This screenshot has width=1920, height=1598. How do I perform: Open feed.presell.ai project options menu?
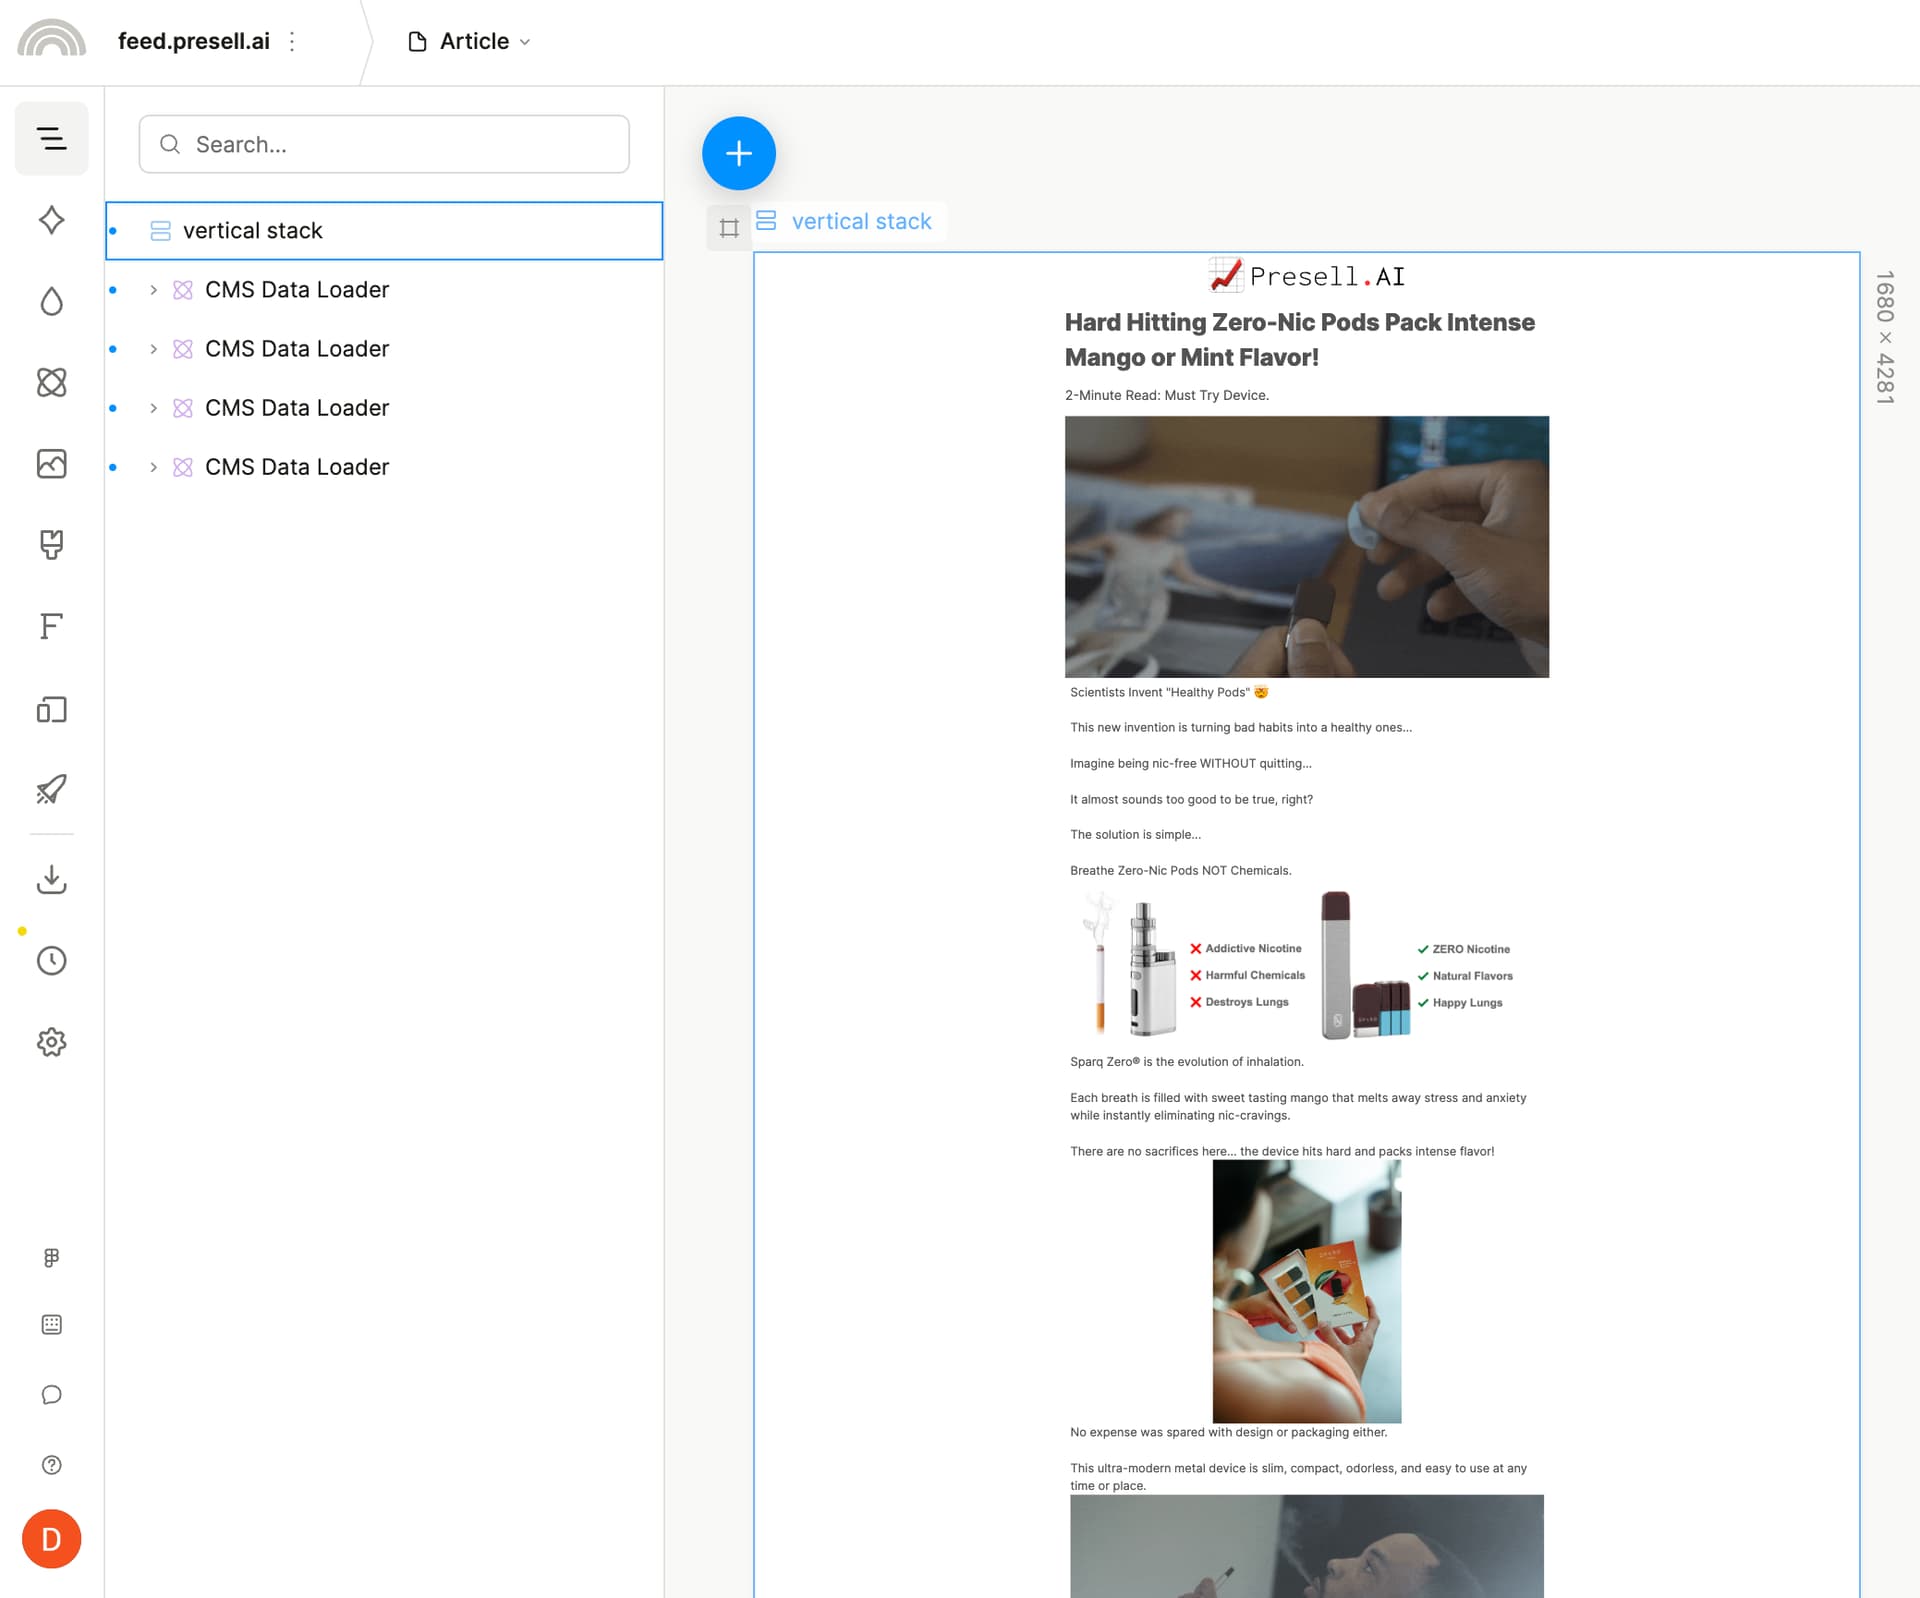(292, 41)
